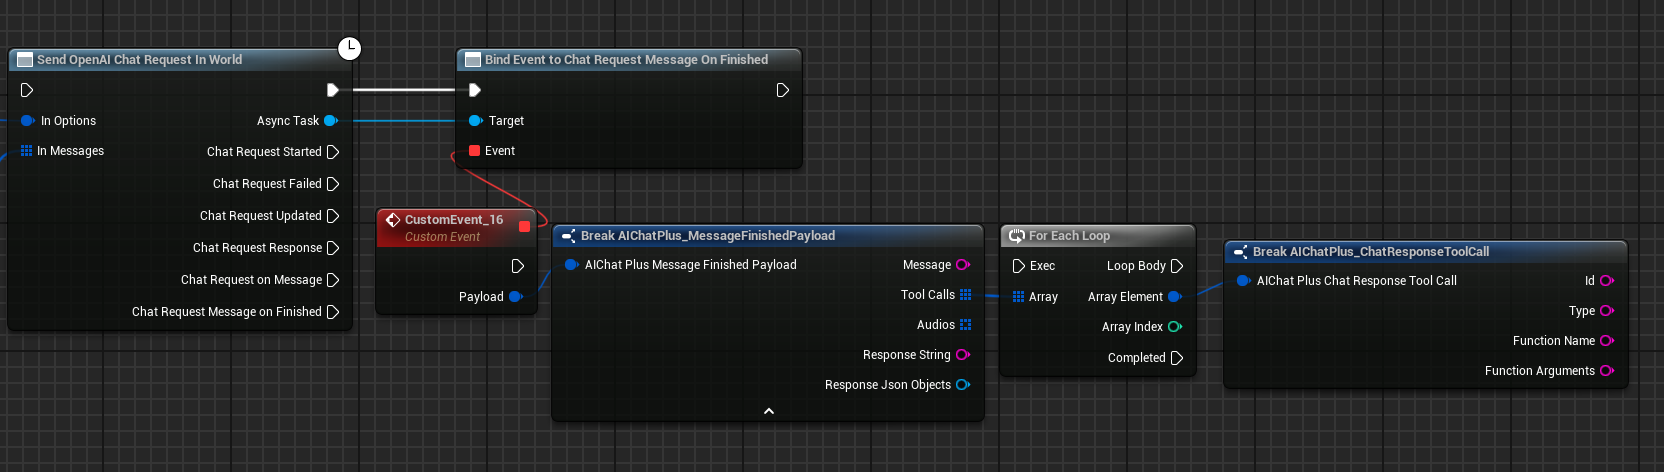Click the async clock icon on Send OpenAI node
Viewport: 1664px width, 472px height.
[x=349, y=48]
